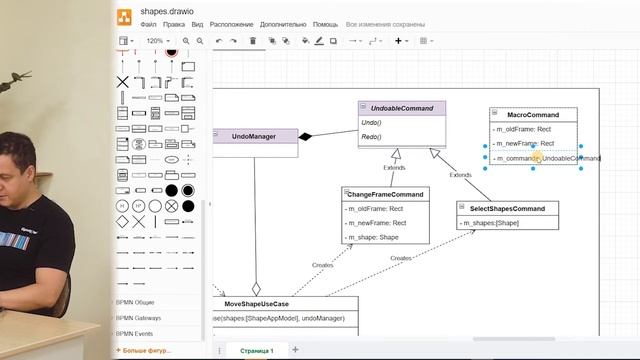Click the draw.io orange logo icon

pos(124,17)
